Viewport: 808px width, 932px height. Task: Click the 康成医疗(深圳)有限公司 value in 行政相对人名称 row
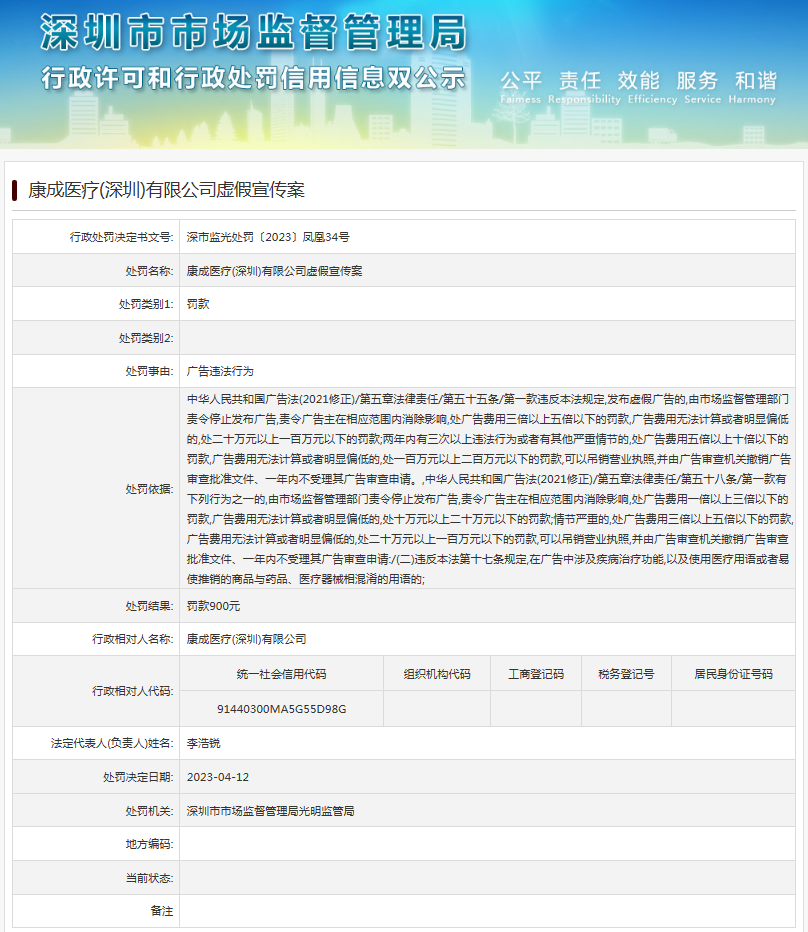pos(246,640)
